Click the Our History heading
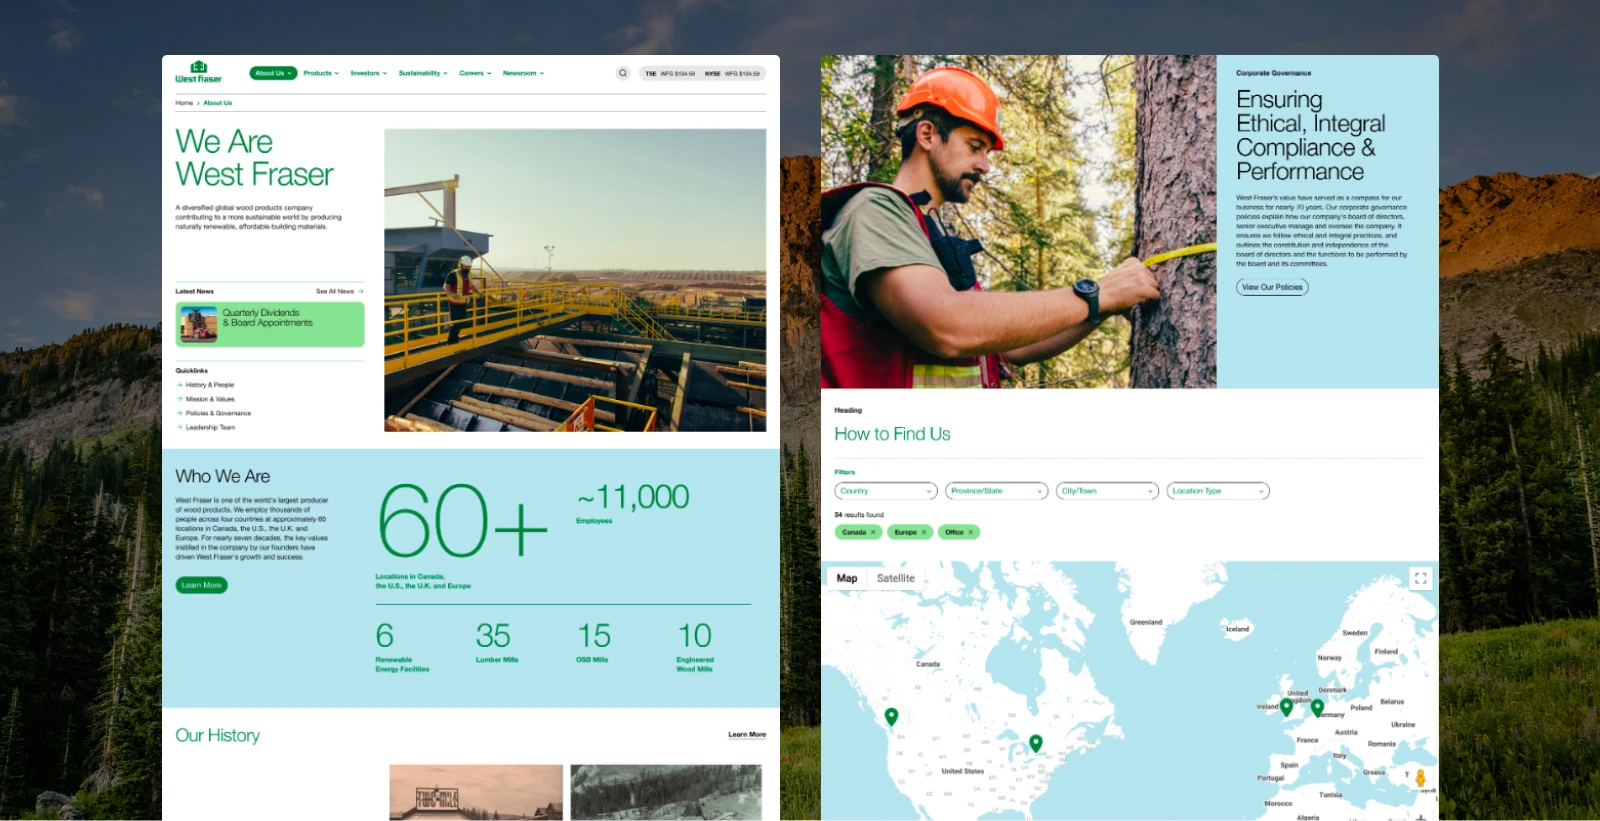Image resolution: width=1600 pixels, height=821 pixels. 218,735
